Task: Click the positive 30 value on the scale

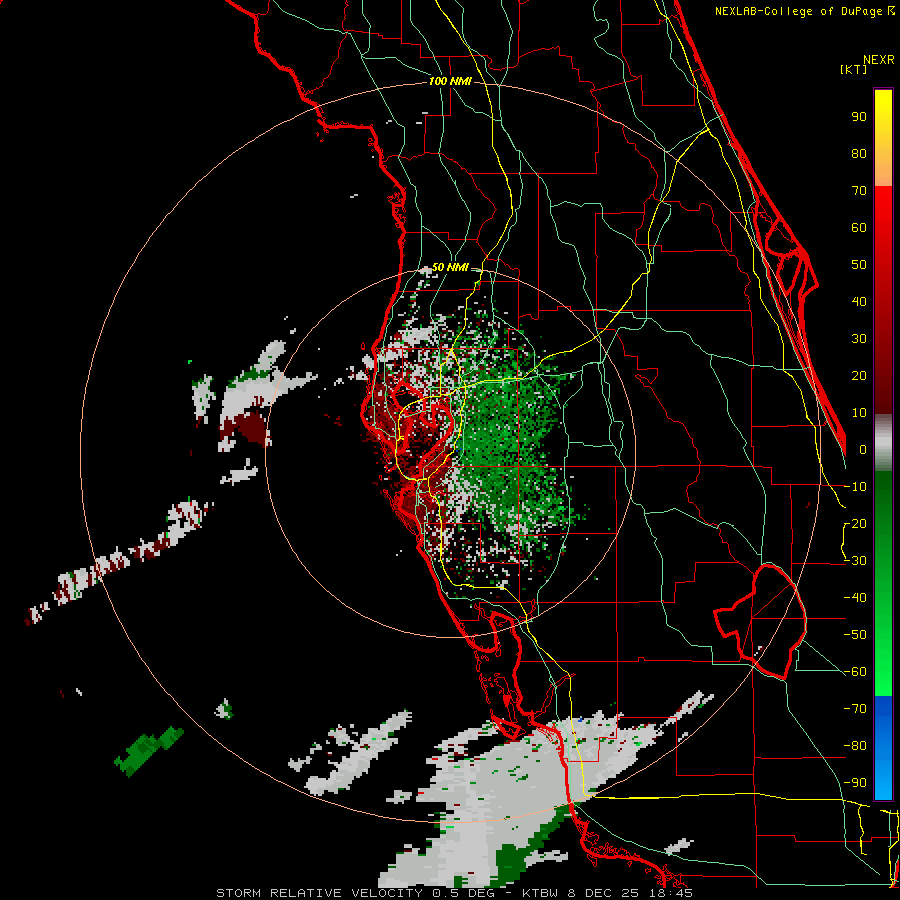Action: 859,339
